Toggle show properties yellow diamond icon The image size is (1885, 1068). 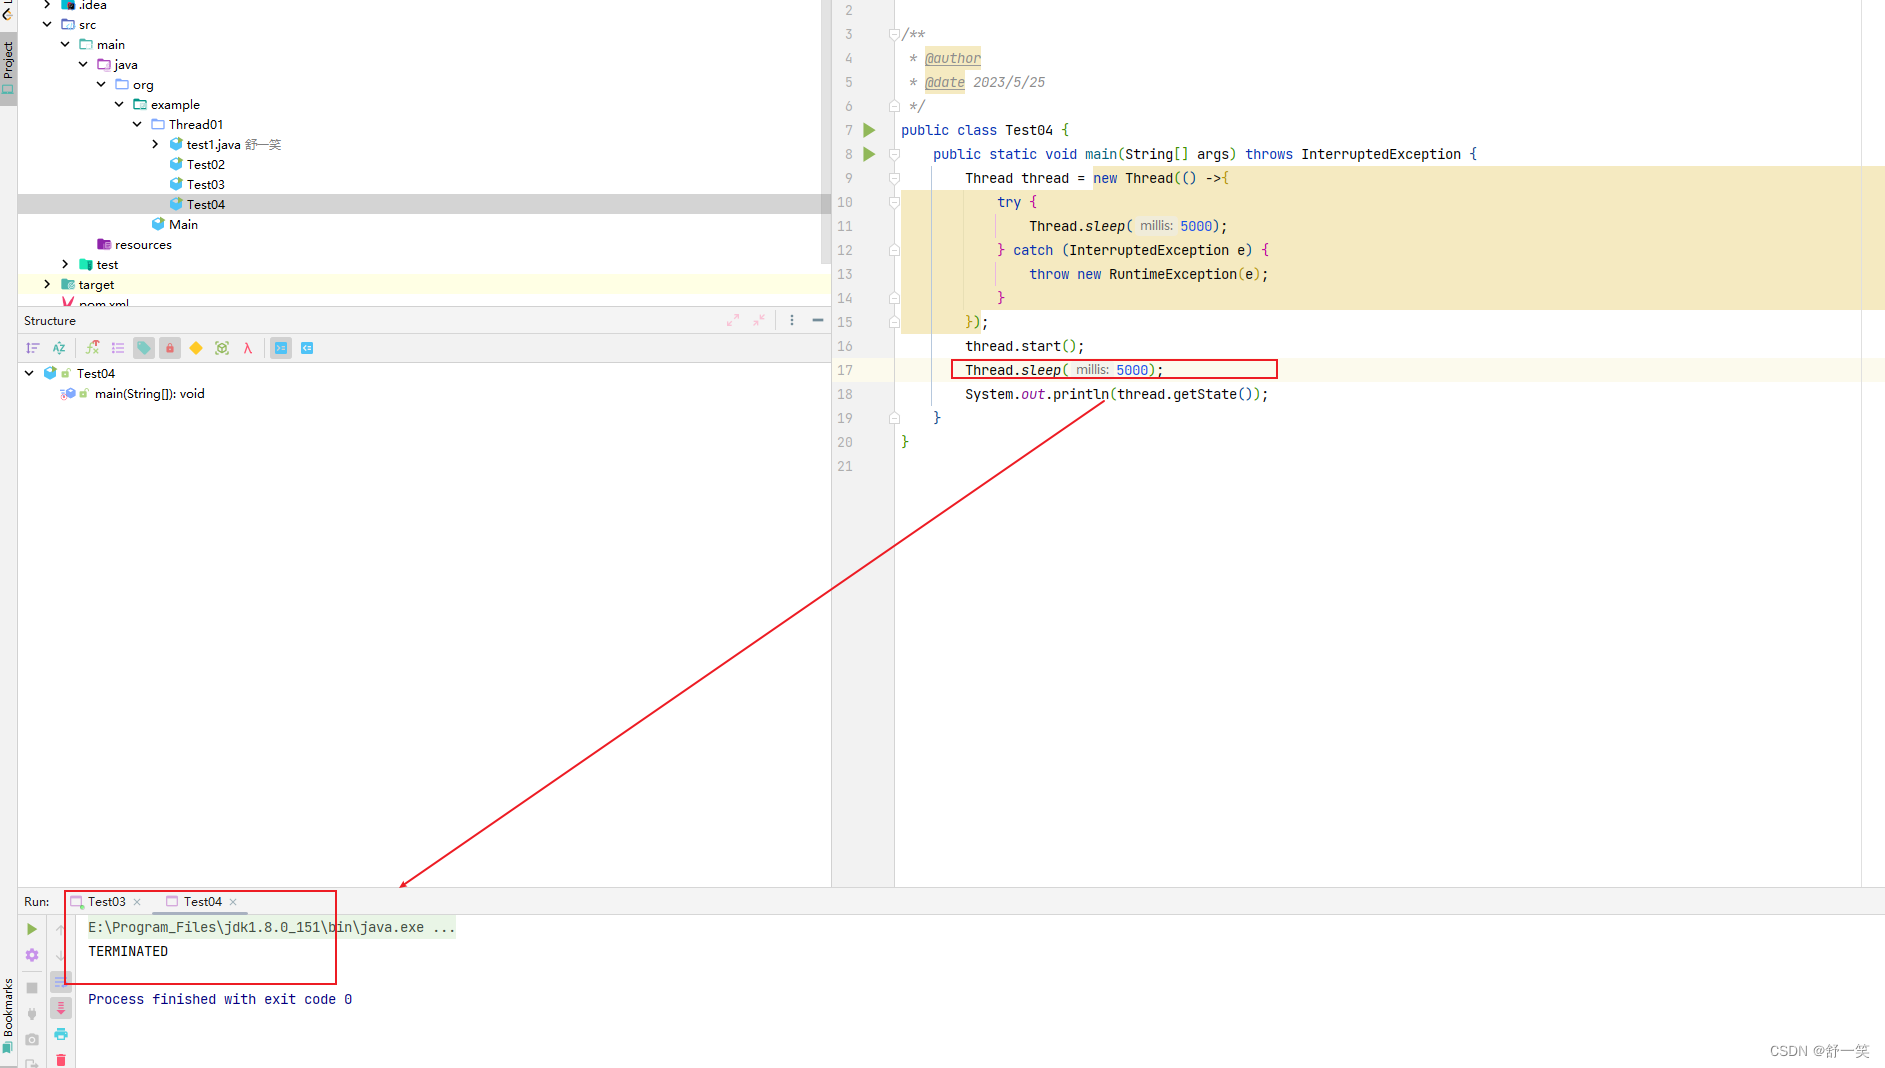pyautogui.click(x=196, y=348)
